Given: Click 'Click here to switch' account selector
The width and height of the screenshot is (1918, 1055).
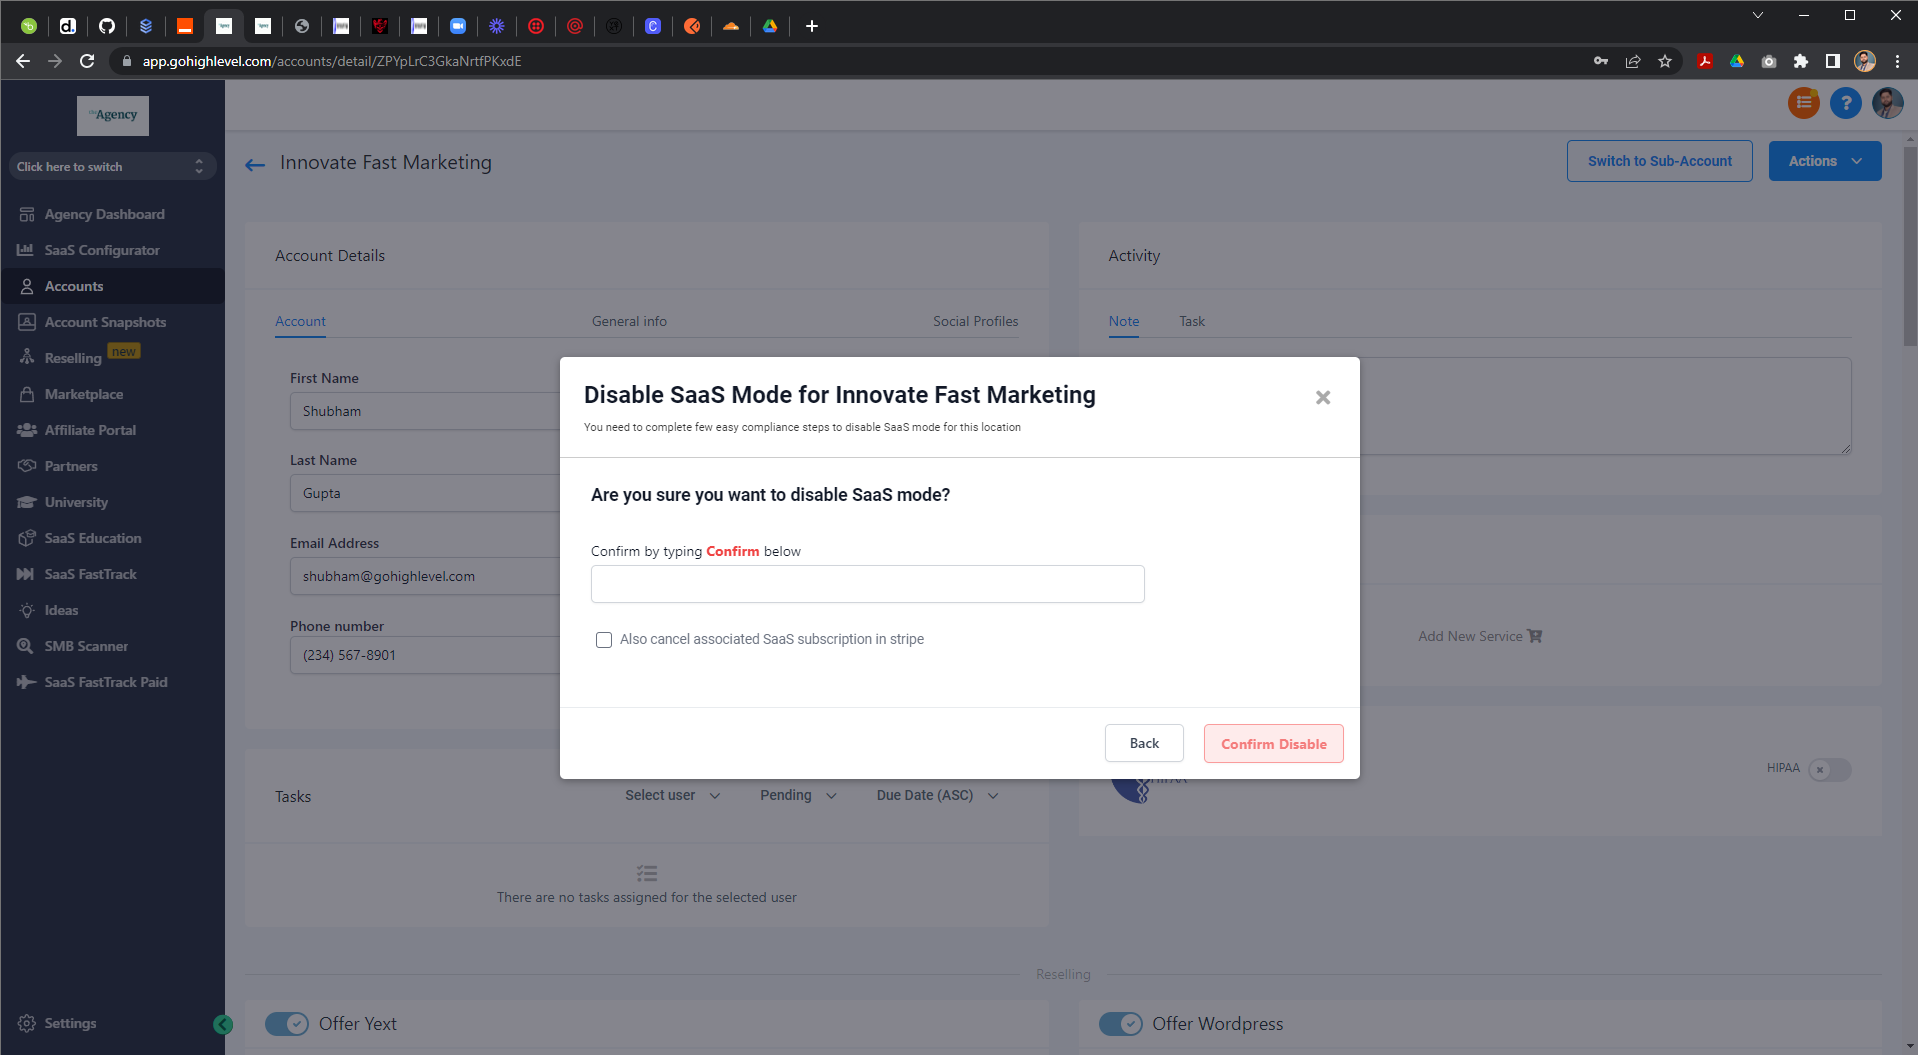Looking at the screenshot, I should click(x=112, y=166).
